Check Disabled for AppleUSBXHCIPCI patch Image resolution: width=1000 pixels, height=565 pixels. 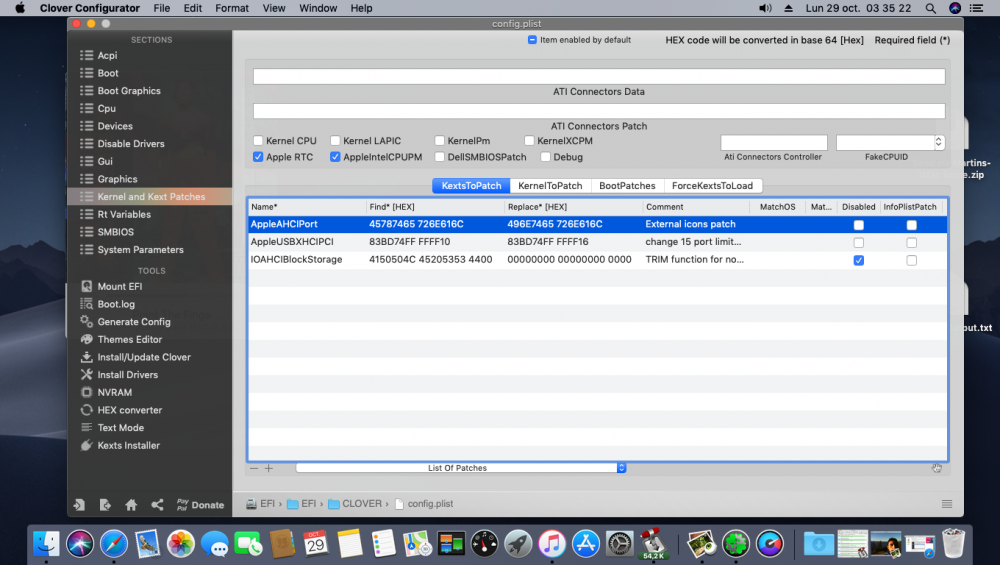(x=858, y=242)
